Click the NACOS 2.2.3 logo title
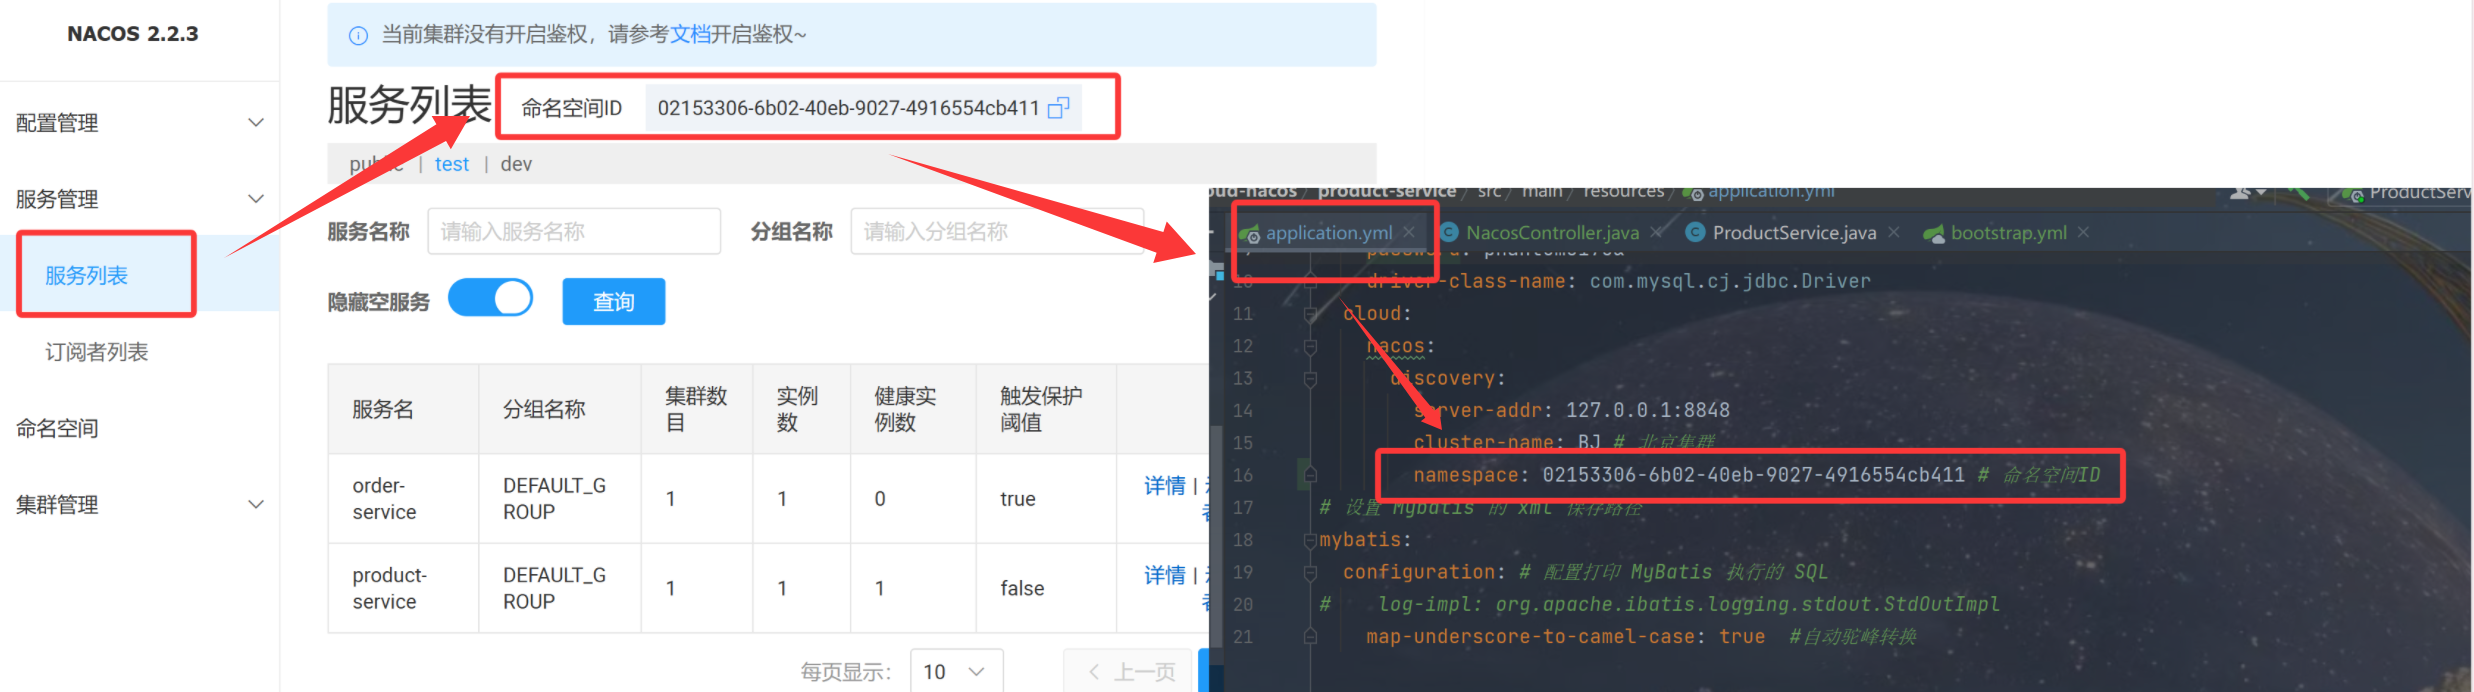Image resolution: width=2474 pixels, height=692 pixels. (133, 33)
